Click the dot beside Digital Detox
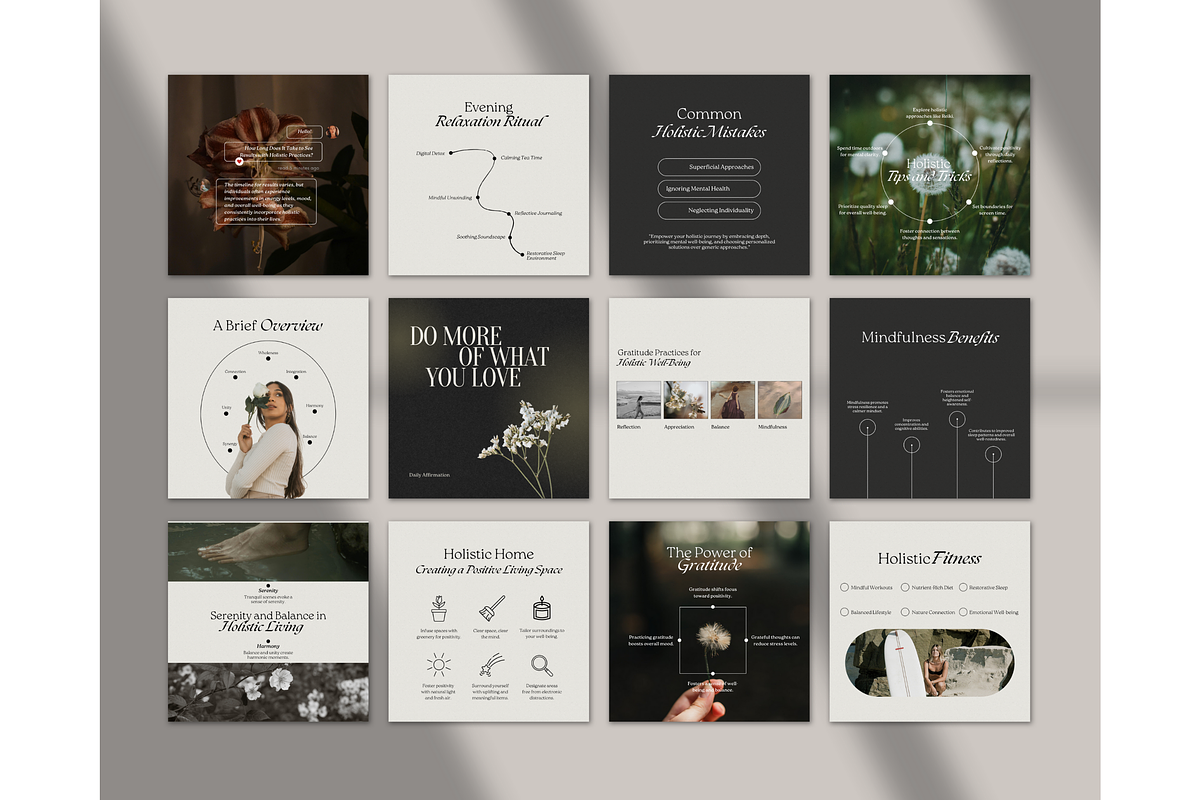The image size is (1200, 800). [452, 153]
